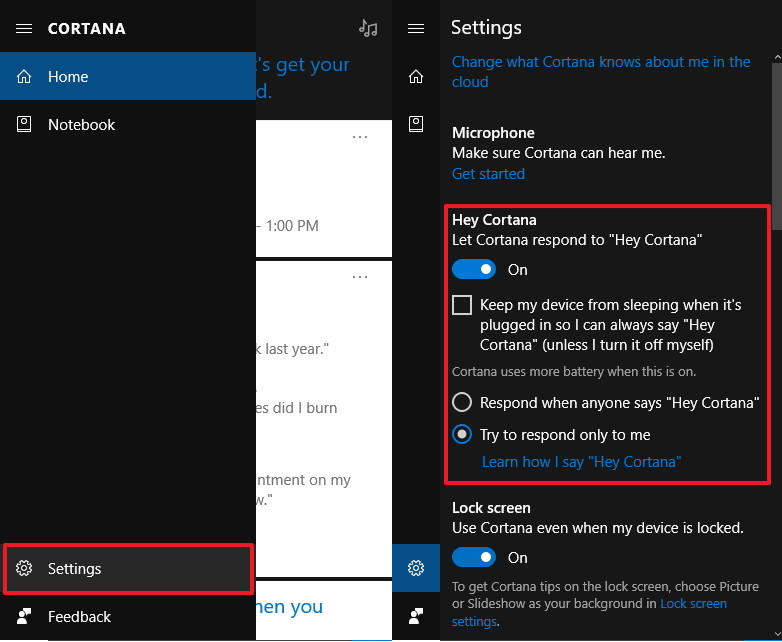Click scroll up arrow in Settings pane
Screen dimensions: 782x642
click(777, 58)
